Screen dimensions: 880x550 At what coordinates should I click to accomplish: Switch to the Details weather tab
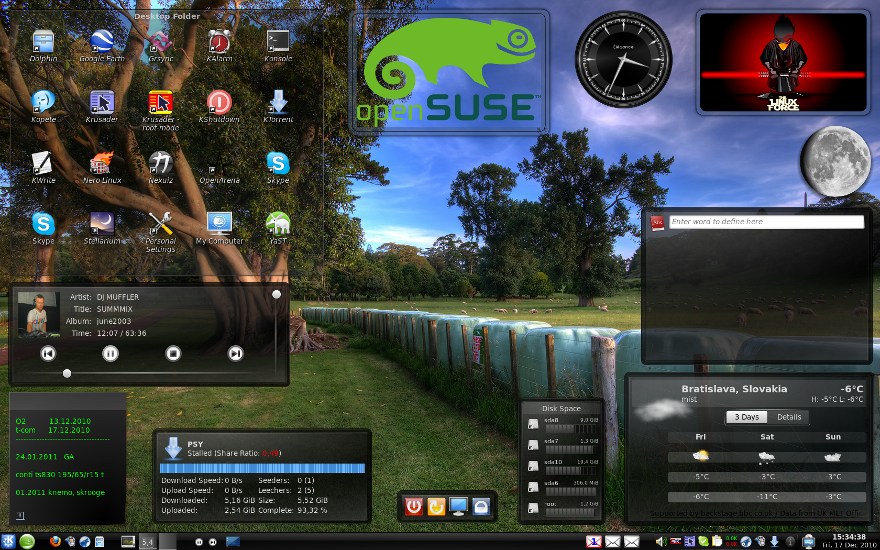789,417
